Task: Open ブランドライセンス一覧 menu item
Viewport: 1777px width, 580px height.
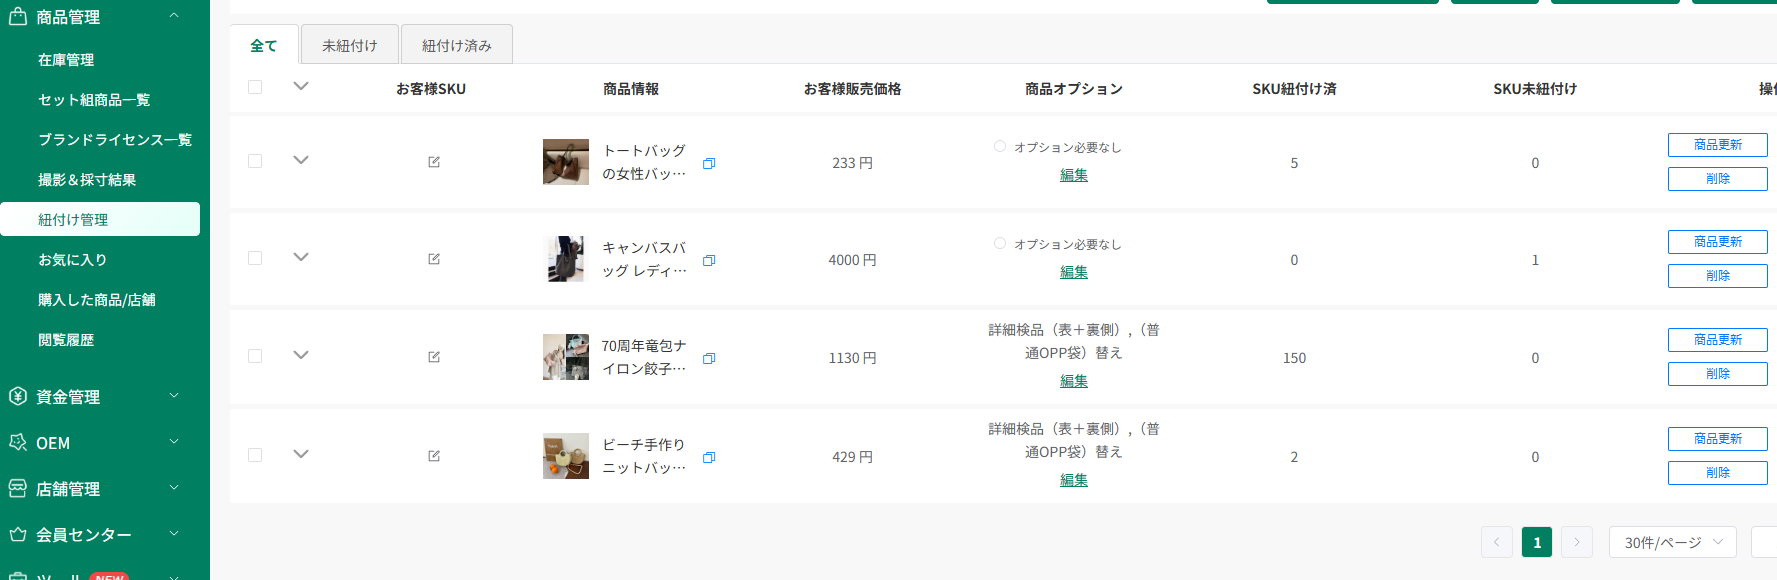Action: point(115,140)
